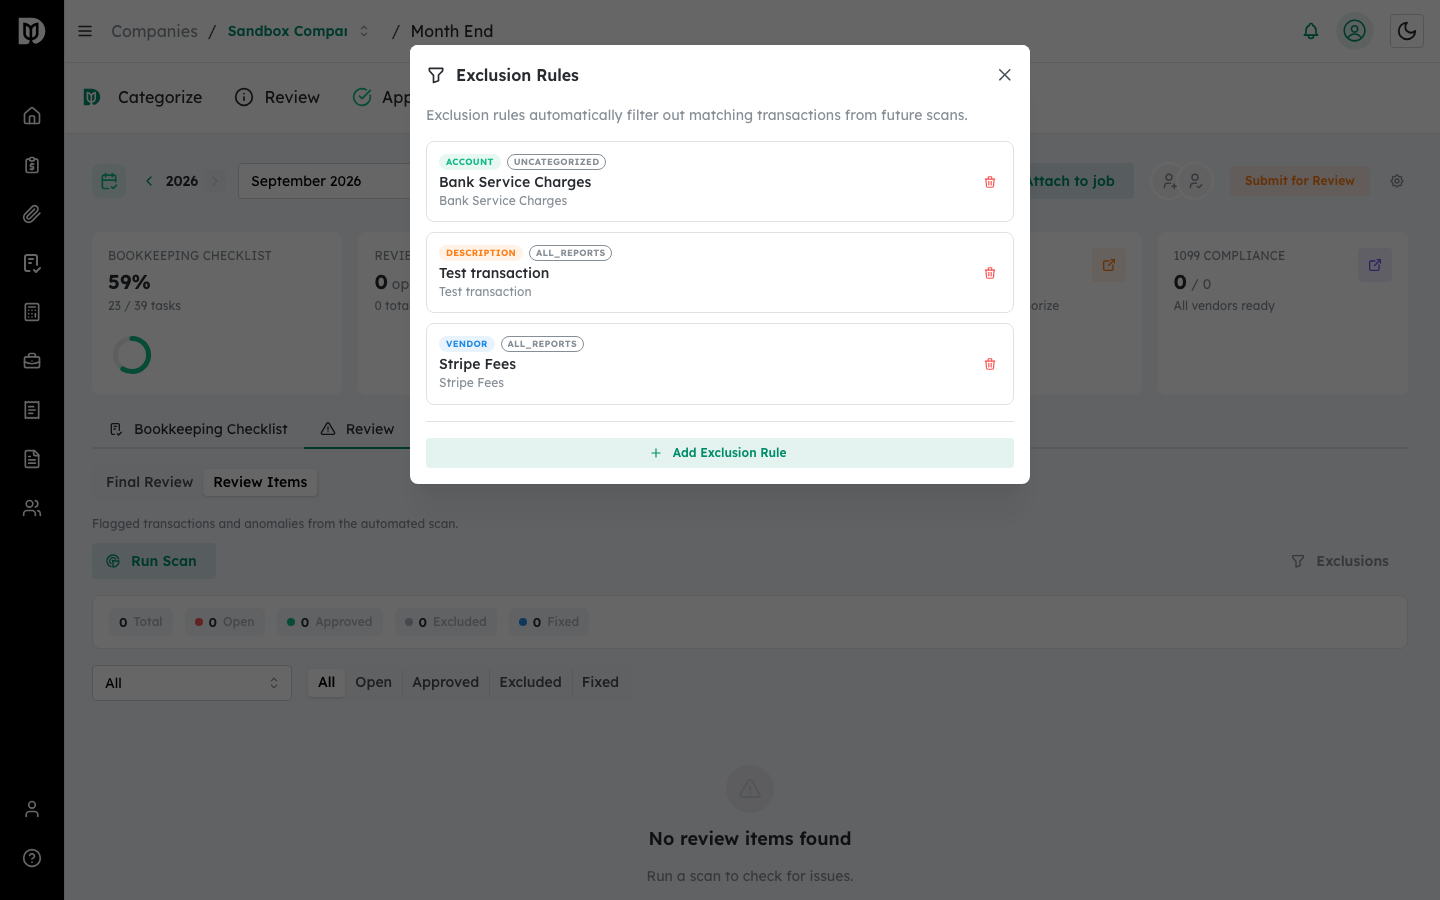This screenshot has height=900, width=1440.
Task: Open the single user sidebar icon
Action: point(32,809)
